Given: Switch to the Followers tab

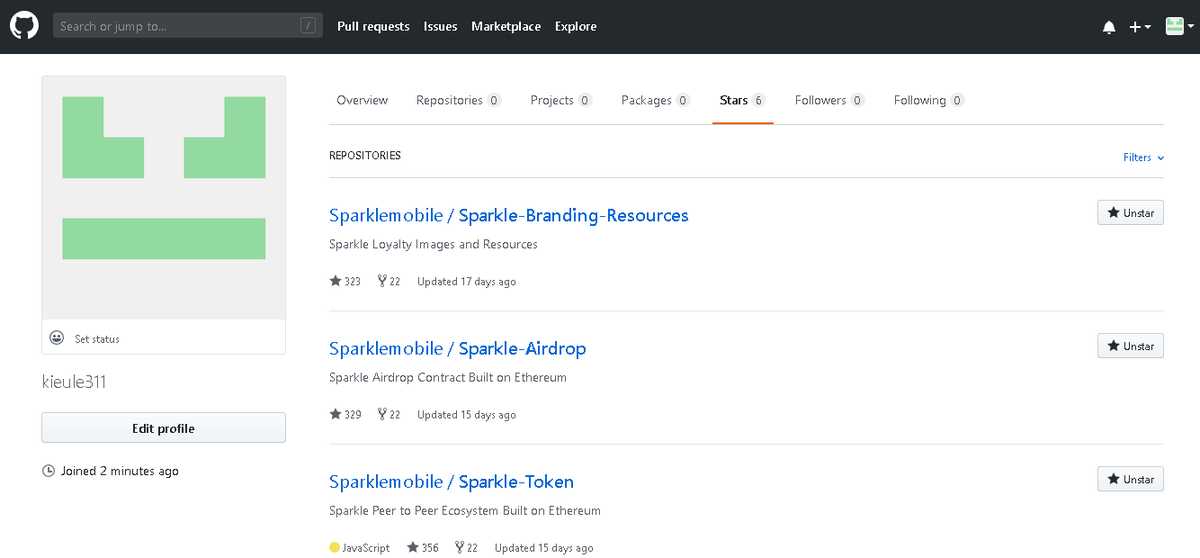Looking at the screenshot, I should (x=829, y=100).
